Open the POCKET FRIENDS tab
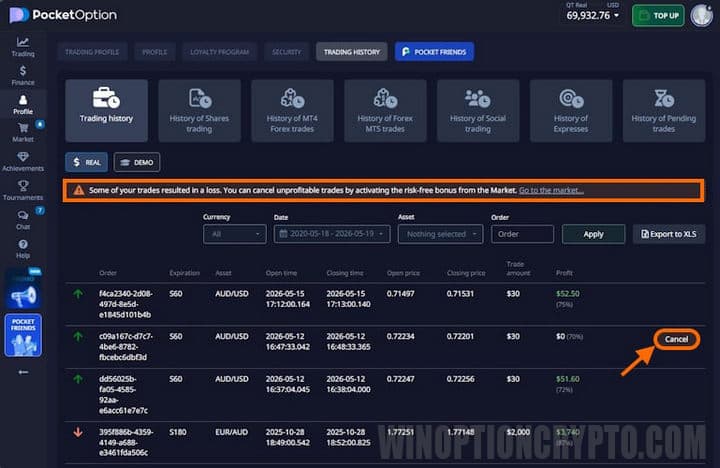This screenshot has height=468, width=720. click(x=434, y=52)
